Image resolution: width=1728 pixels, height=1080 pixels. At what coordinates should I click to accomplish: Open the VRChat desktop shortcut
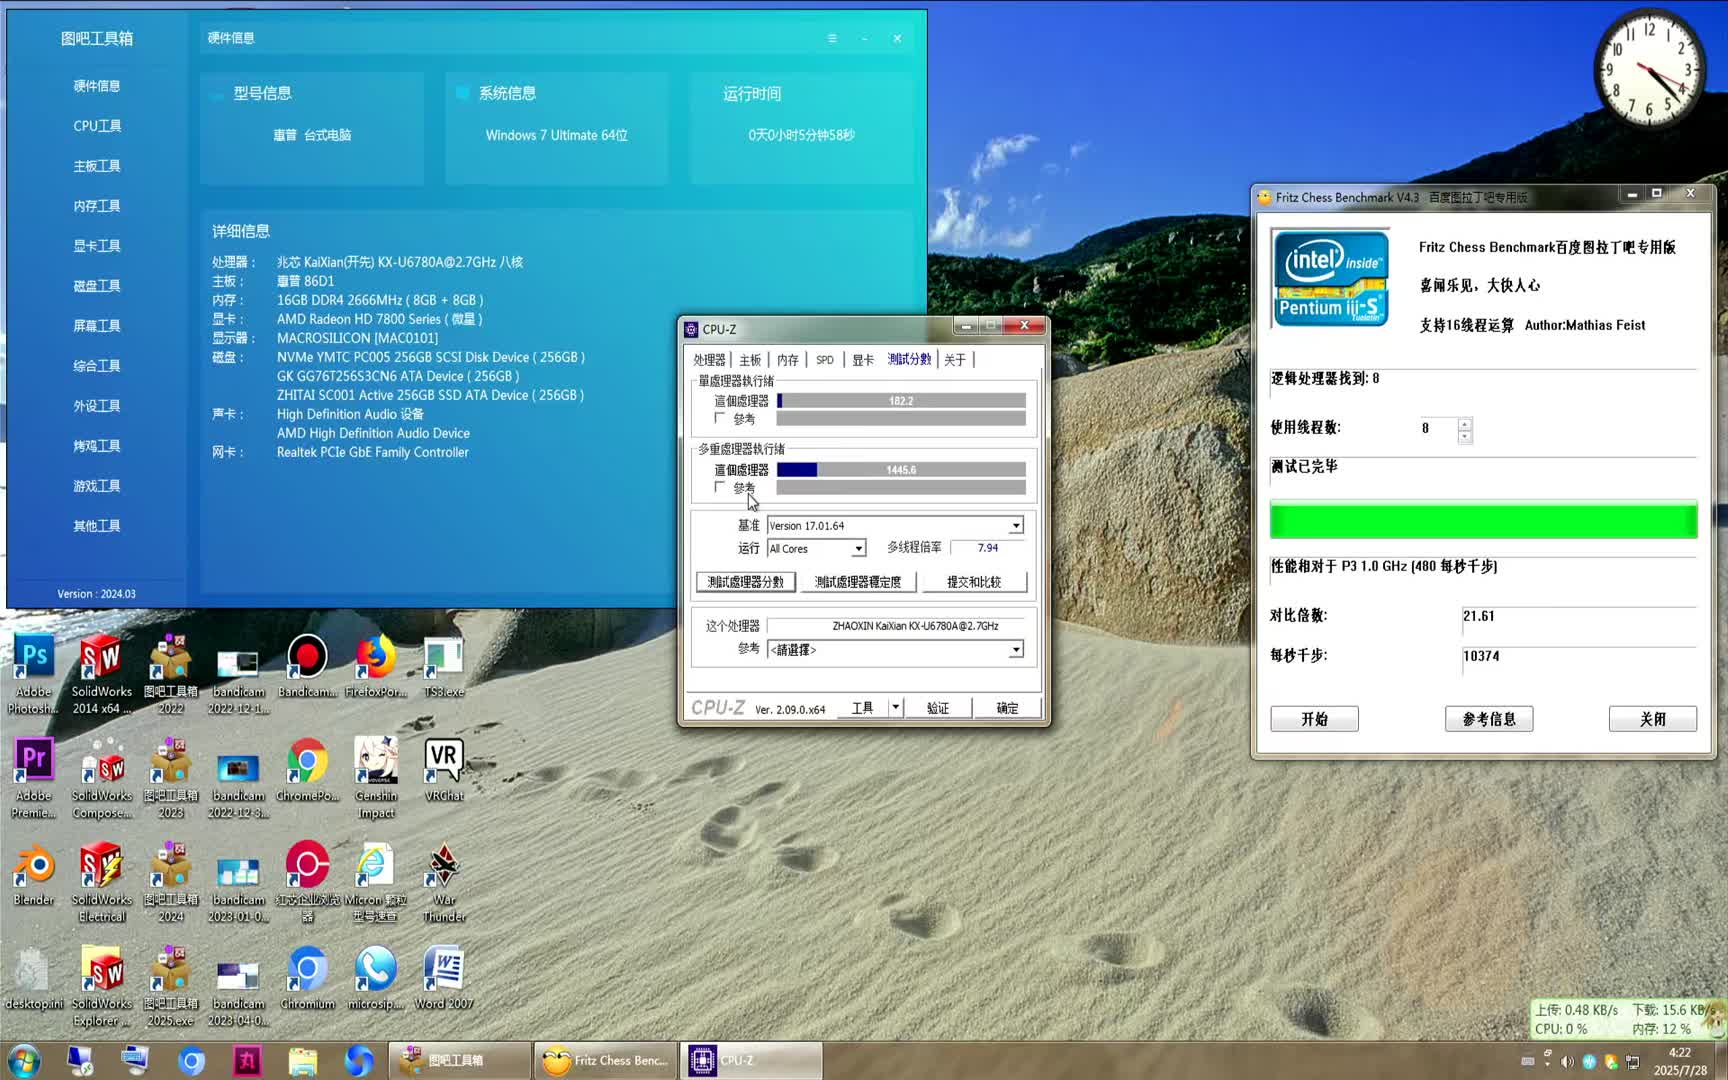443,764
